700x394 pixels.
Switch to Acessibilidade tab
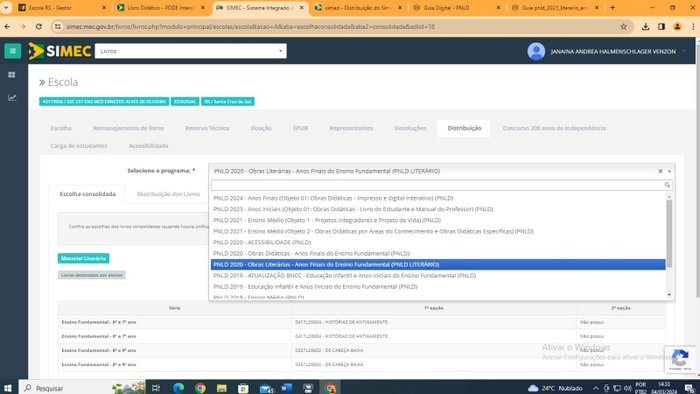point(148,146)
